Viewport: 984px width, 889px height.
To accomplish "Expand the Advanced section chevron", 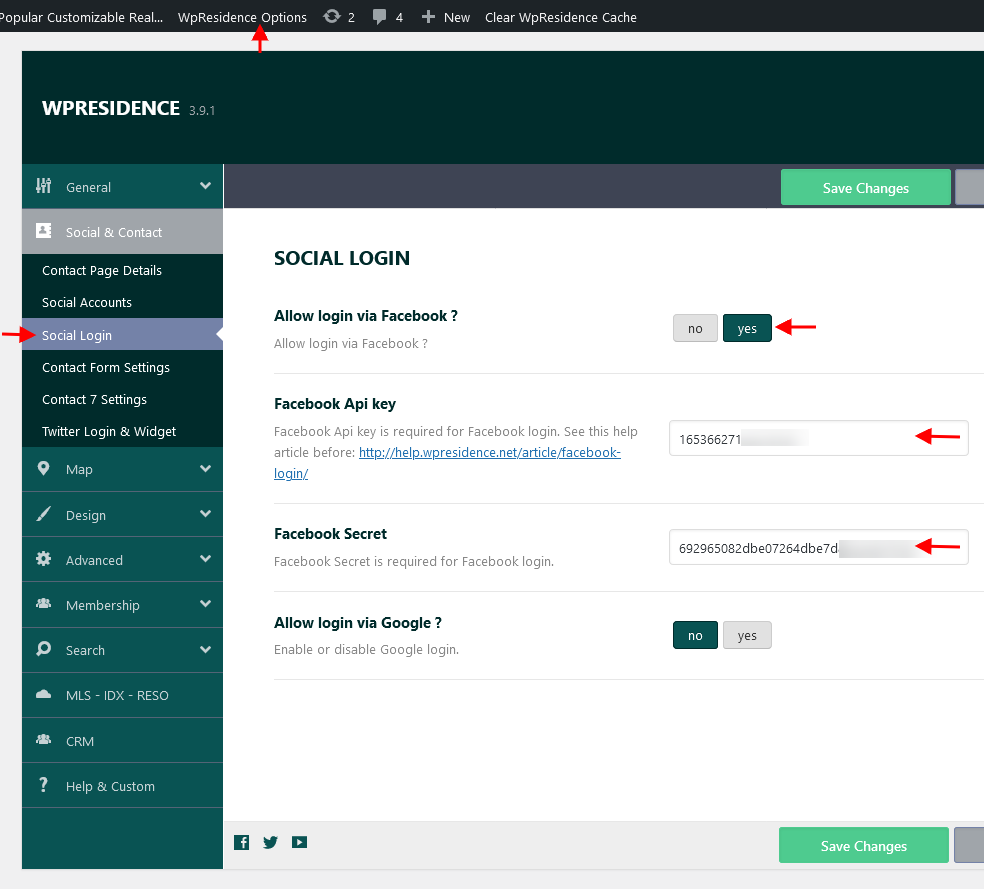I will pos(205,559).
